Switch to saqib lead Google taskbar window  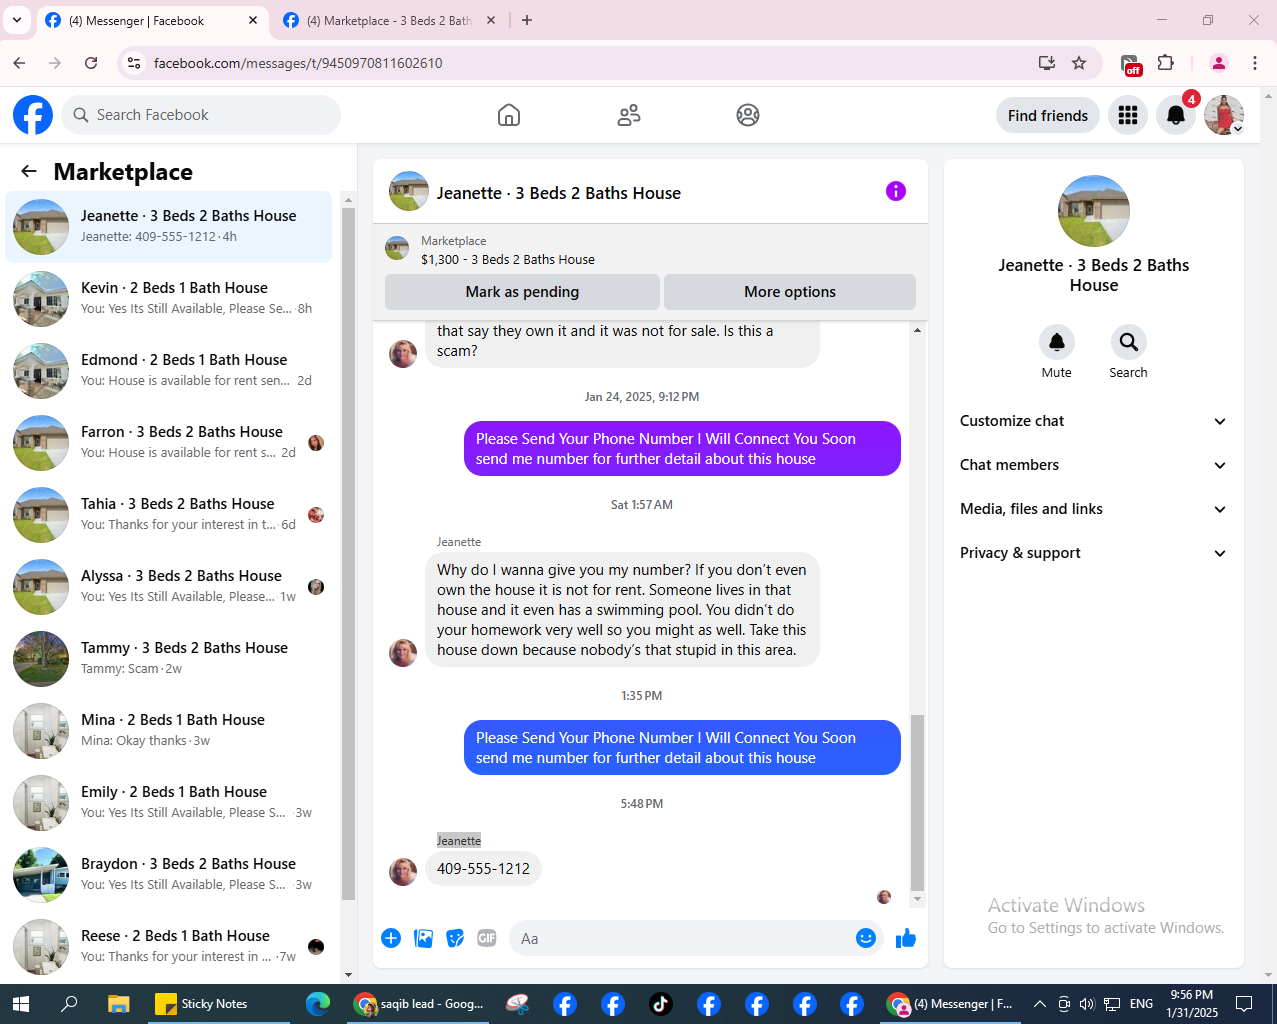(420, 1004)
